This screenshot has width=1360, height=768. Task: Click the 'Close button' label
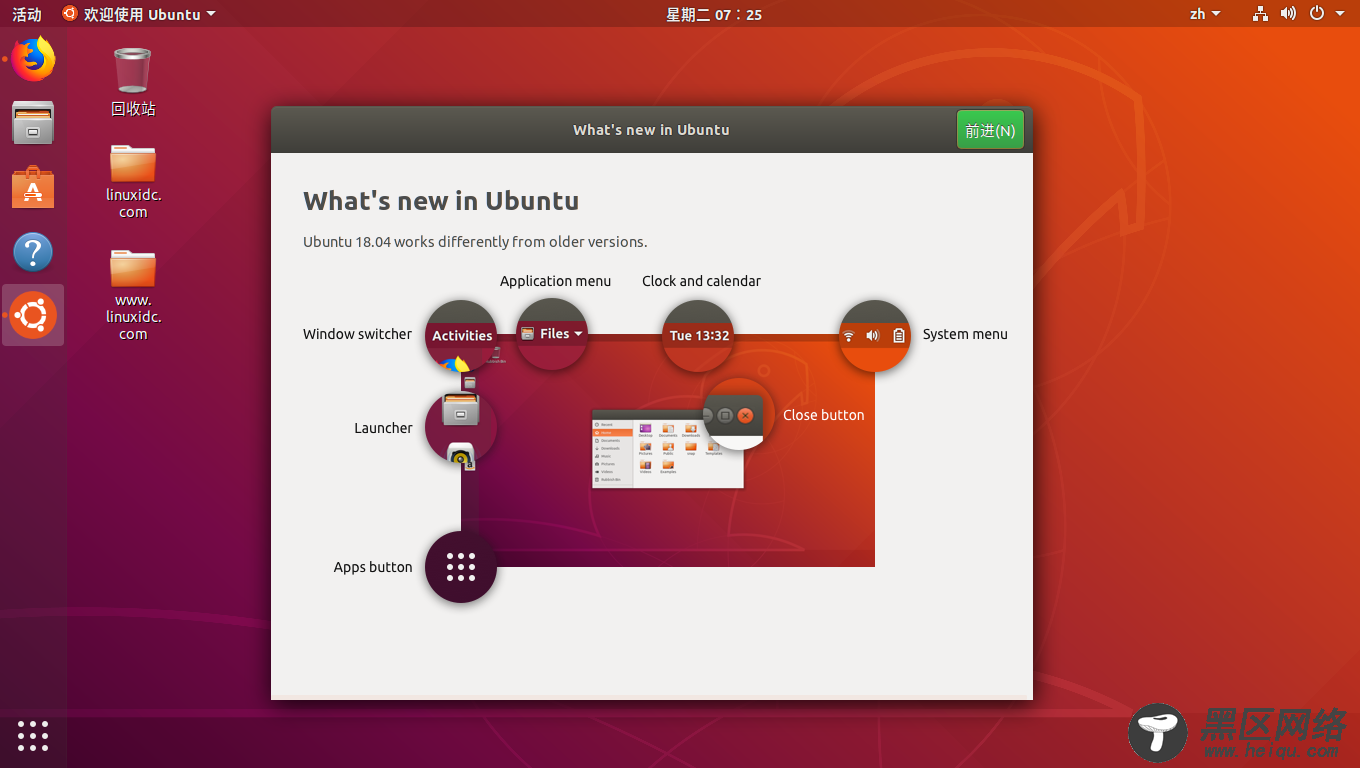[823, 415]
